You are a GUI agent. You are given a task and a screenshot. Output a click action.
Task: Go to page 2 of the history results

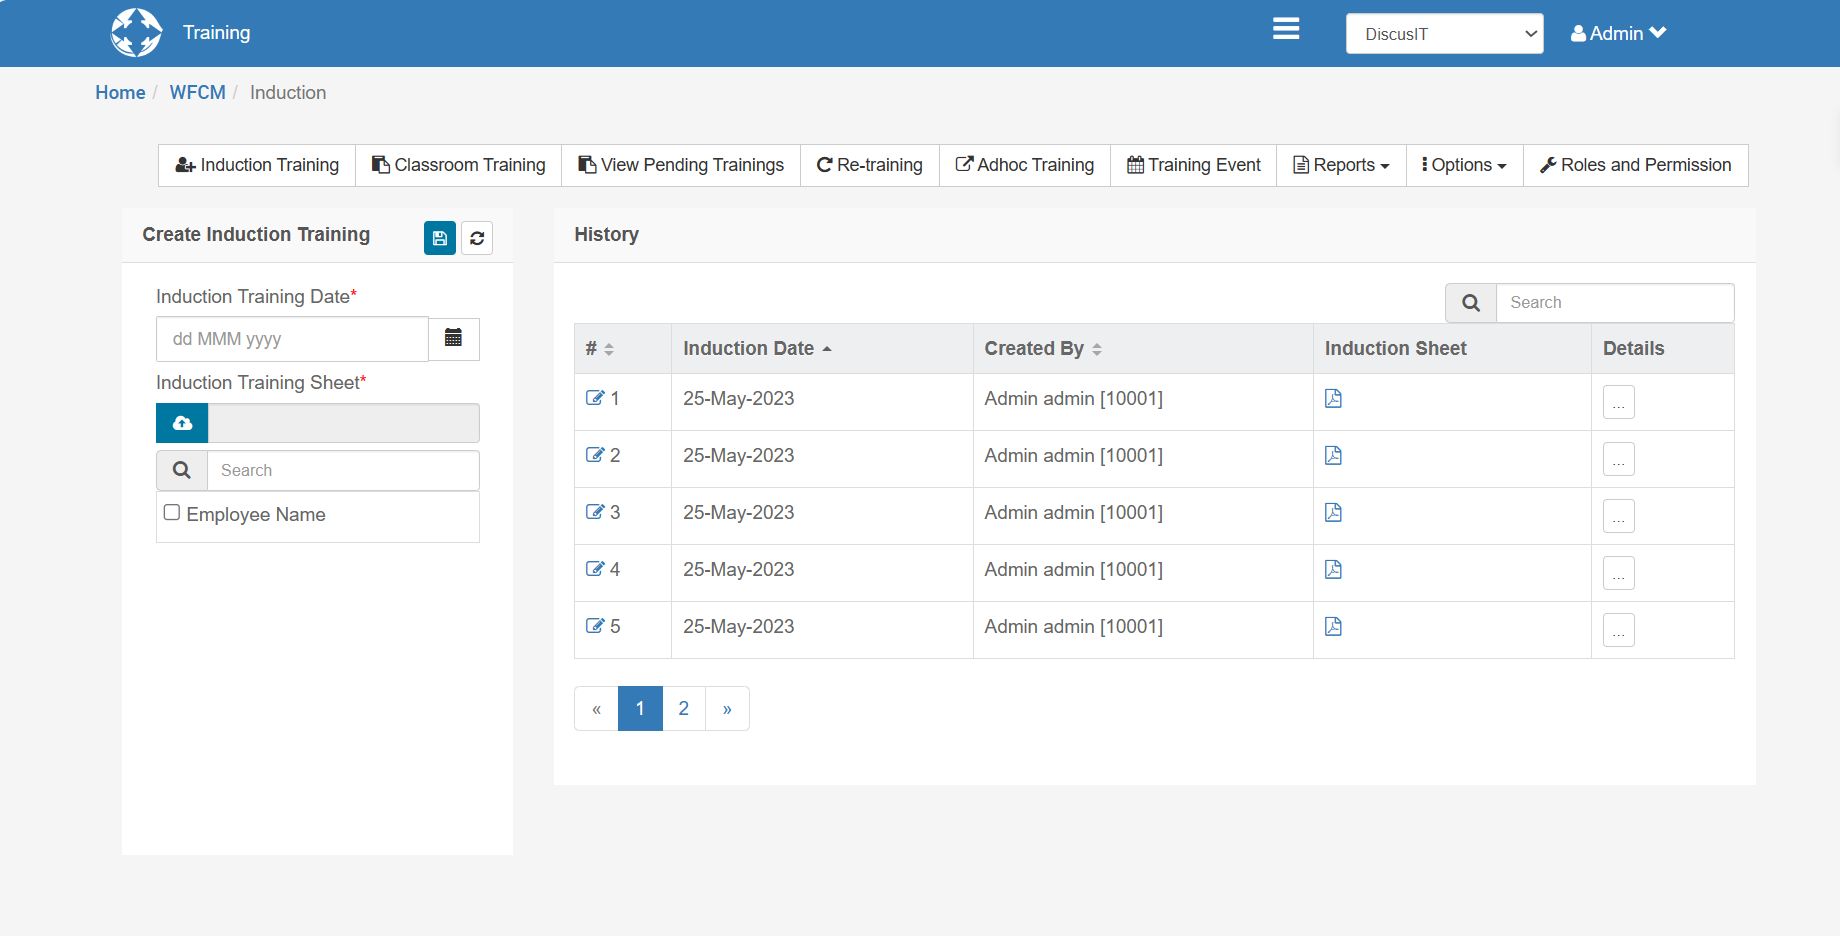tap(684, 708)
